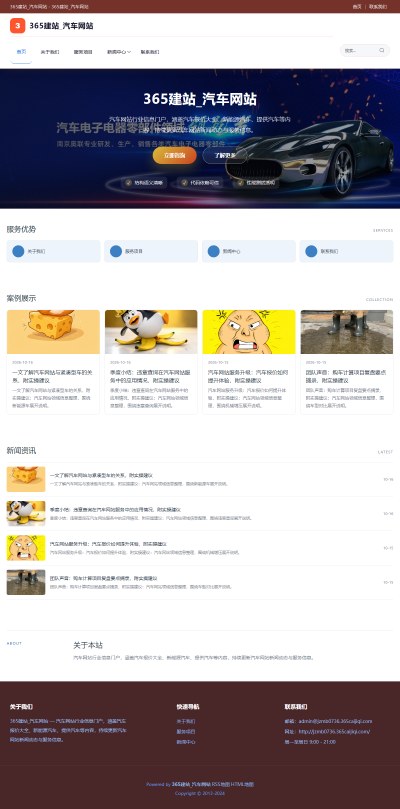
Task: Open case title starting with "季度小结"
Action: pyautogui.click(x=150, y=376)
